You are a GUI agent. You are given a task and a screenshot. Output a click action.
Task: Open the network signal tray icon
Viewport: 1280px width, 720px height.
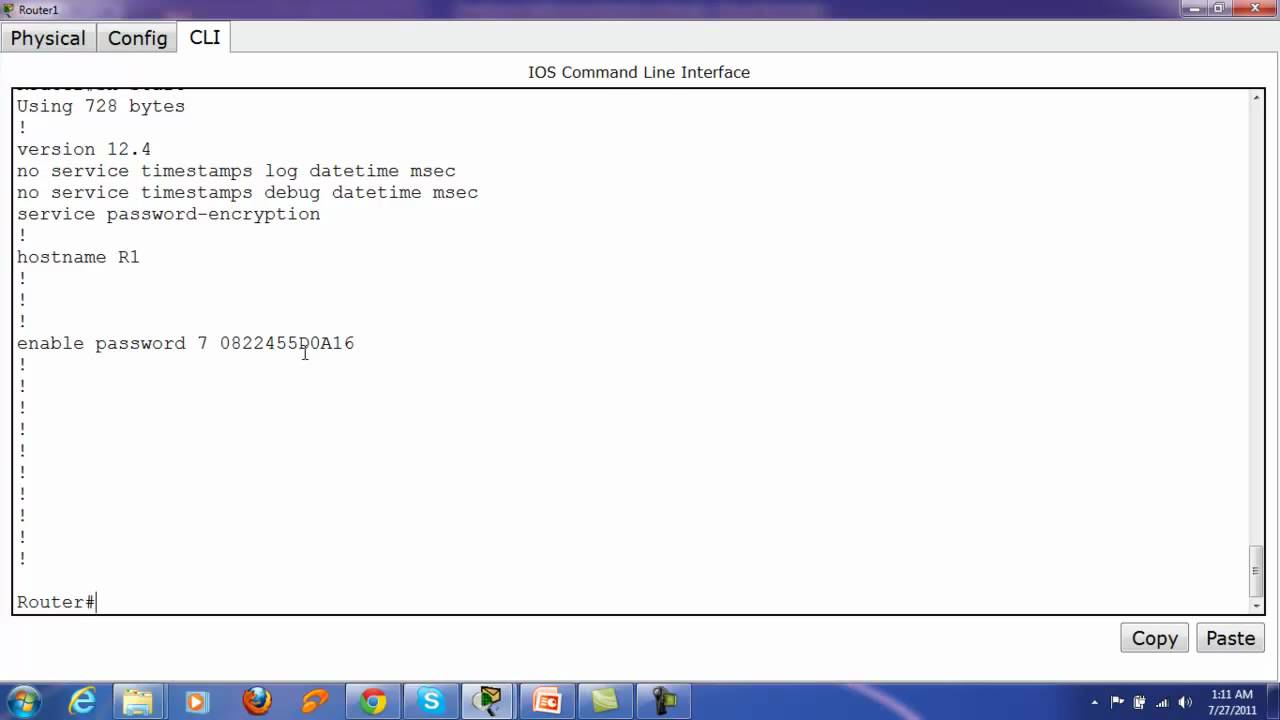[1162, 702]
